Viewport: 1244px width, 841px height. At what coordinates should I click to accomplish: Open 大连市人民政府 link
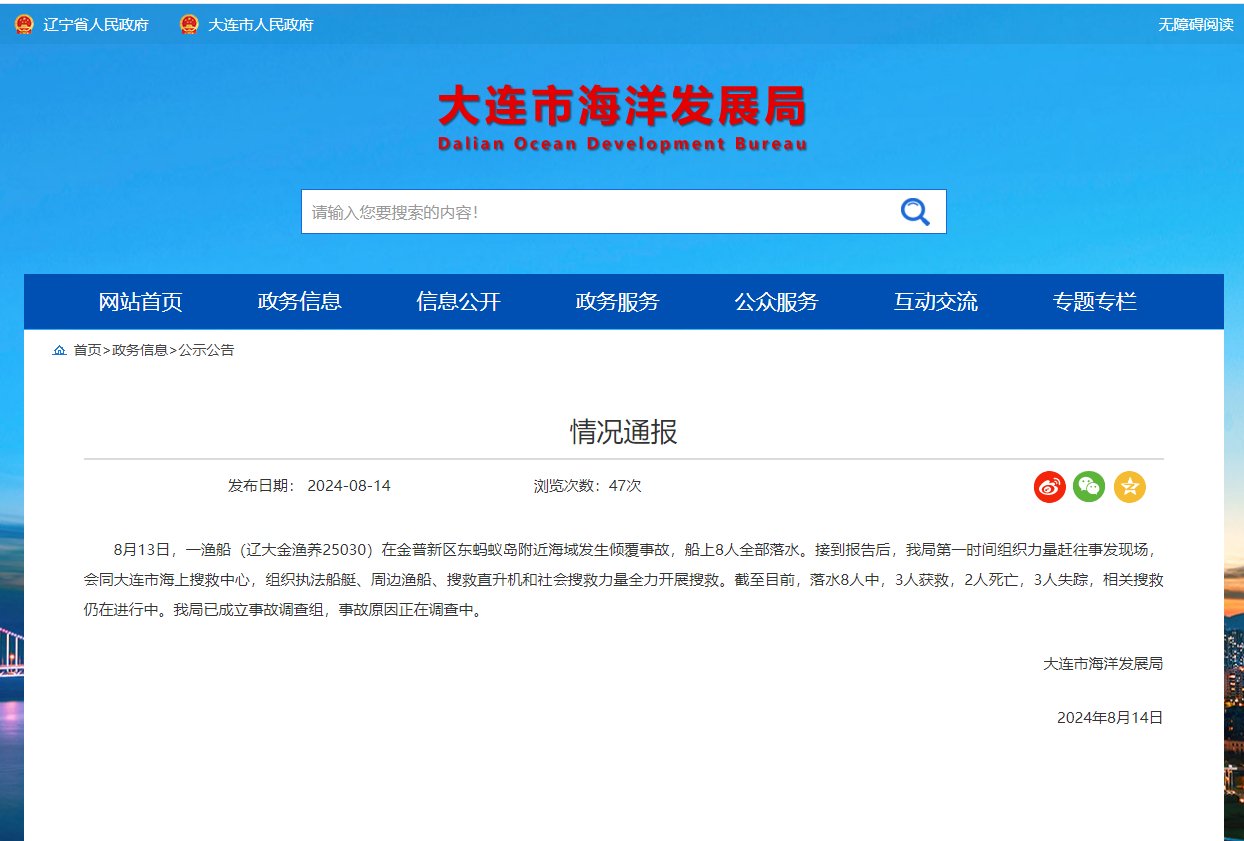point(261,25)
